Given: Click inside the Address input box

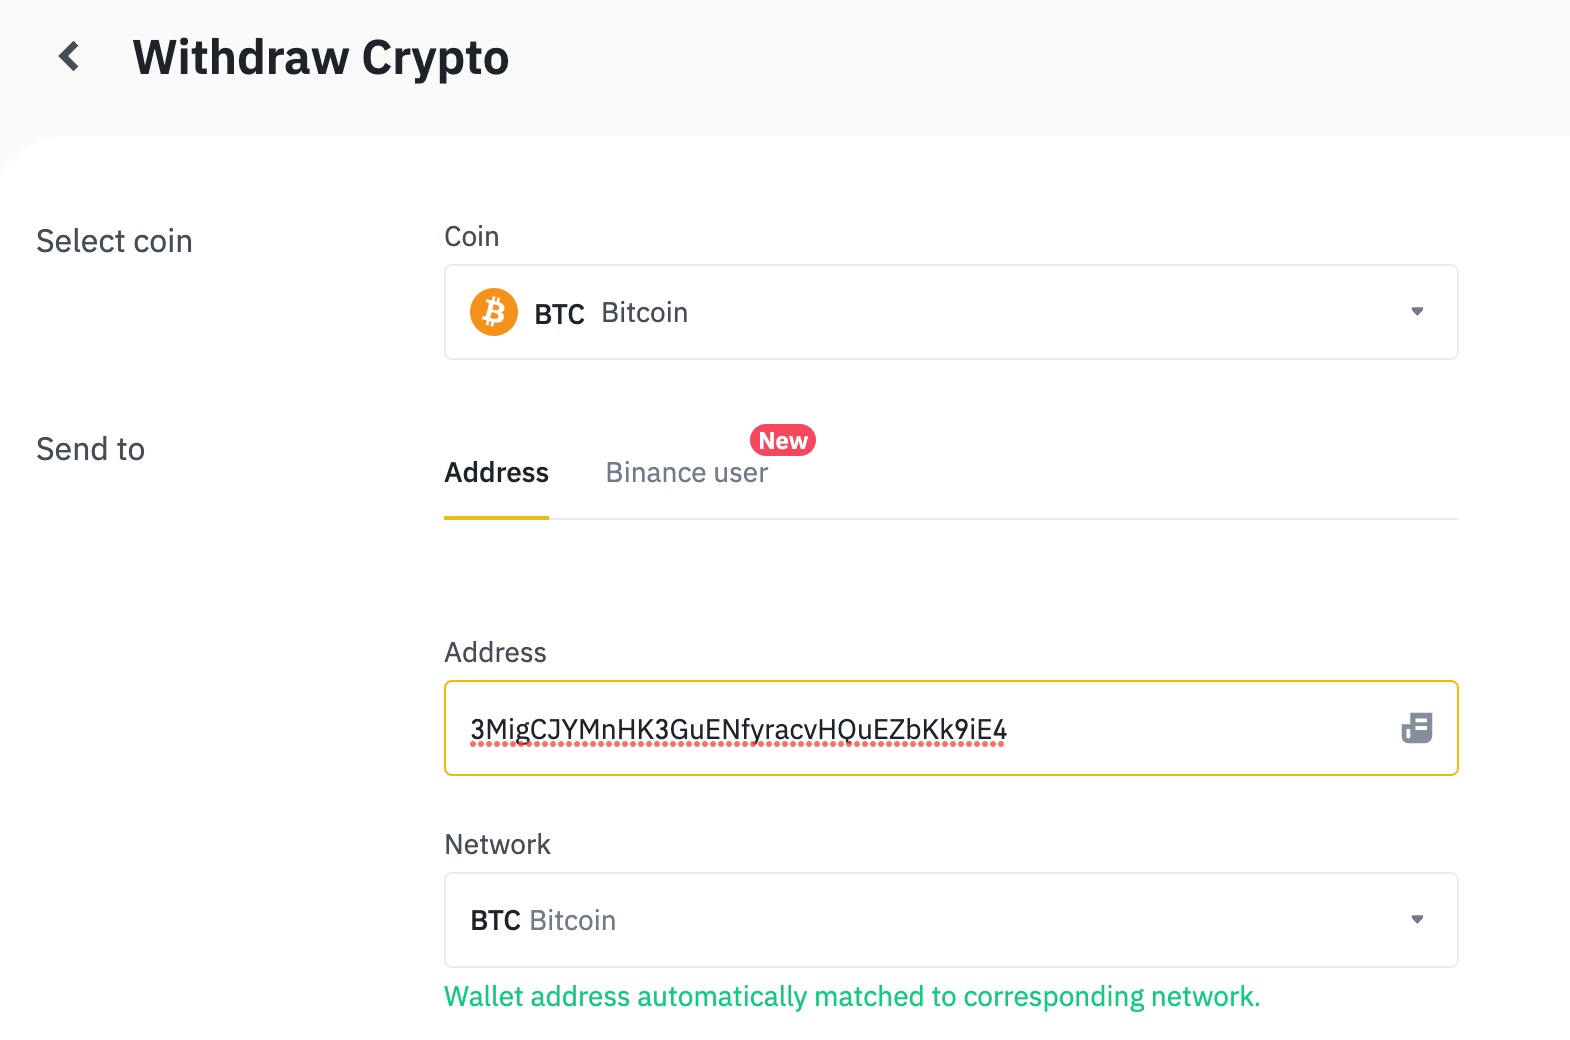Looking at the screenshot, I should pos(900,728).
